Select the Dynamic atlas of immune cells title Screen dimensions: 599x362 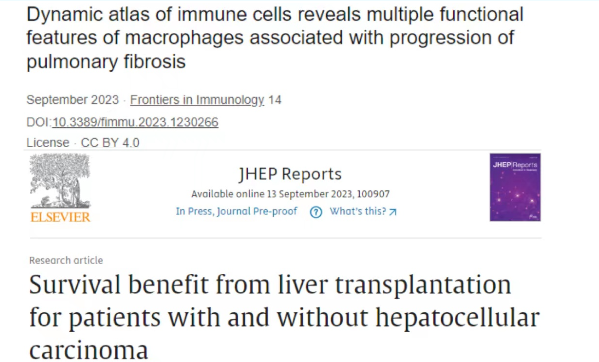coord(275,38)
